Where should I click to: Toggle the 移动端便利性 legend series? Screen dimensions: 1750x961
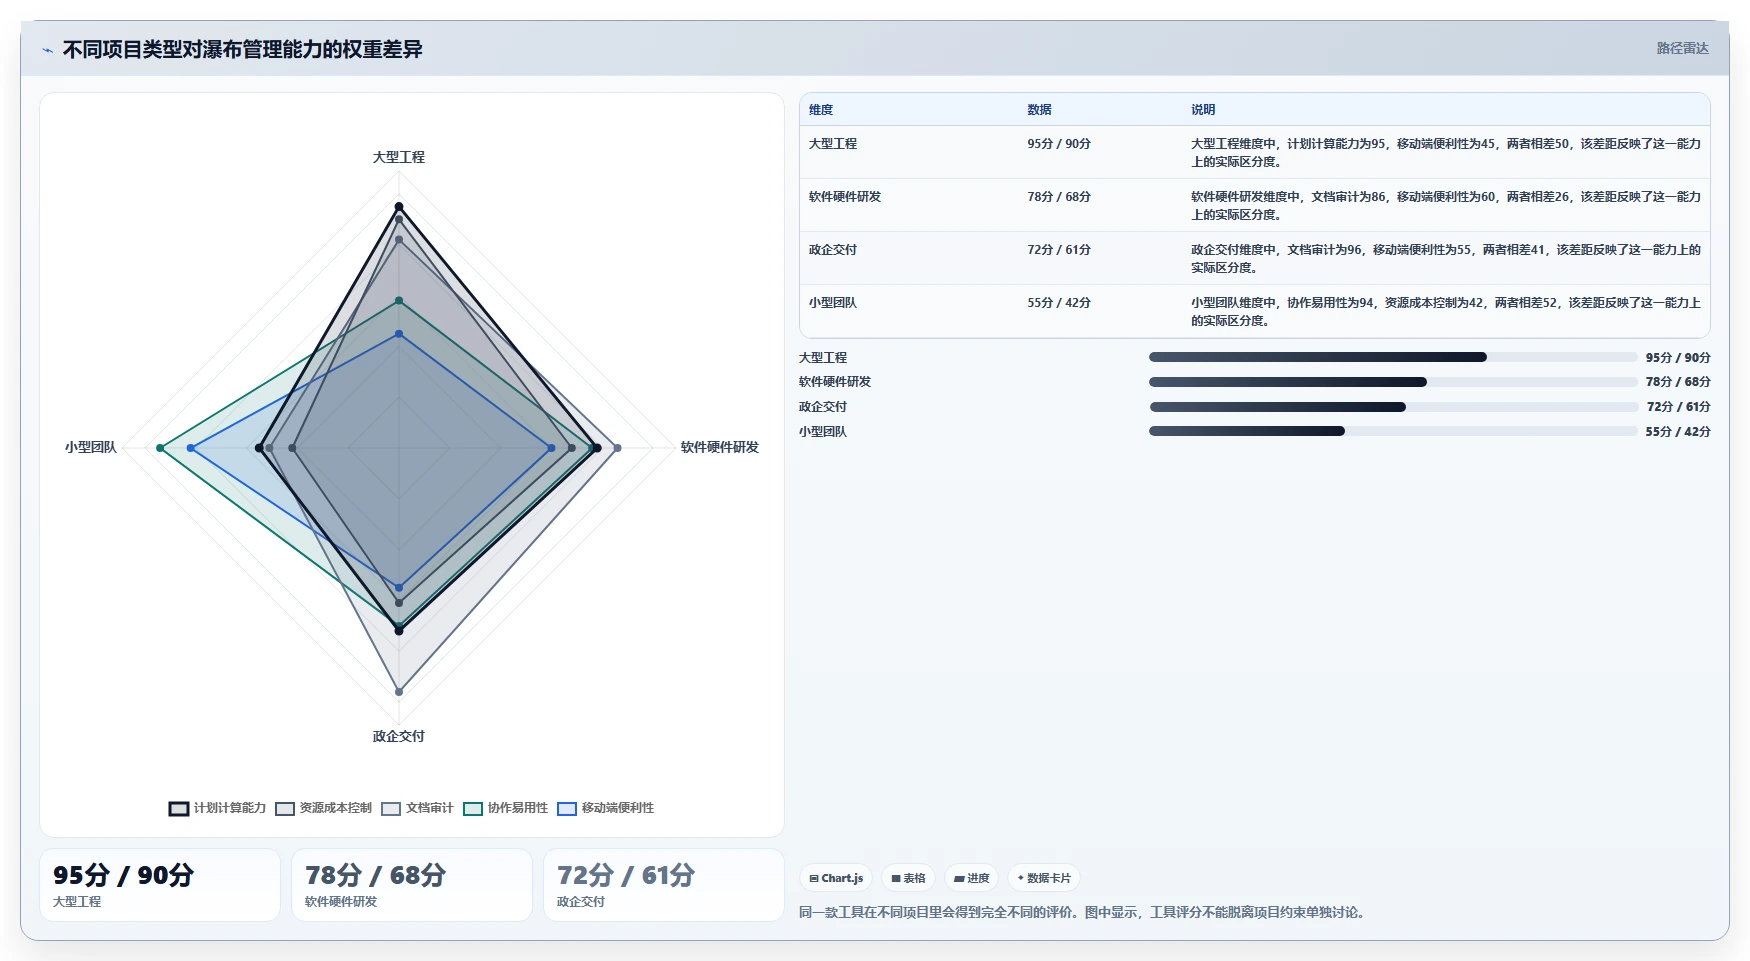pyautogui.click(x=605, y=808)
